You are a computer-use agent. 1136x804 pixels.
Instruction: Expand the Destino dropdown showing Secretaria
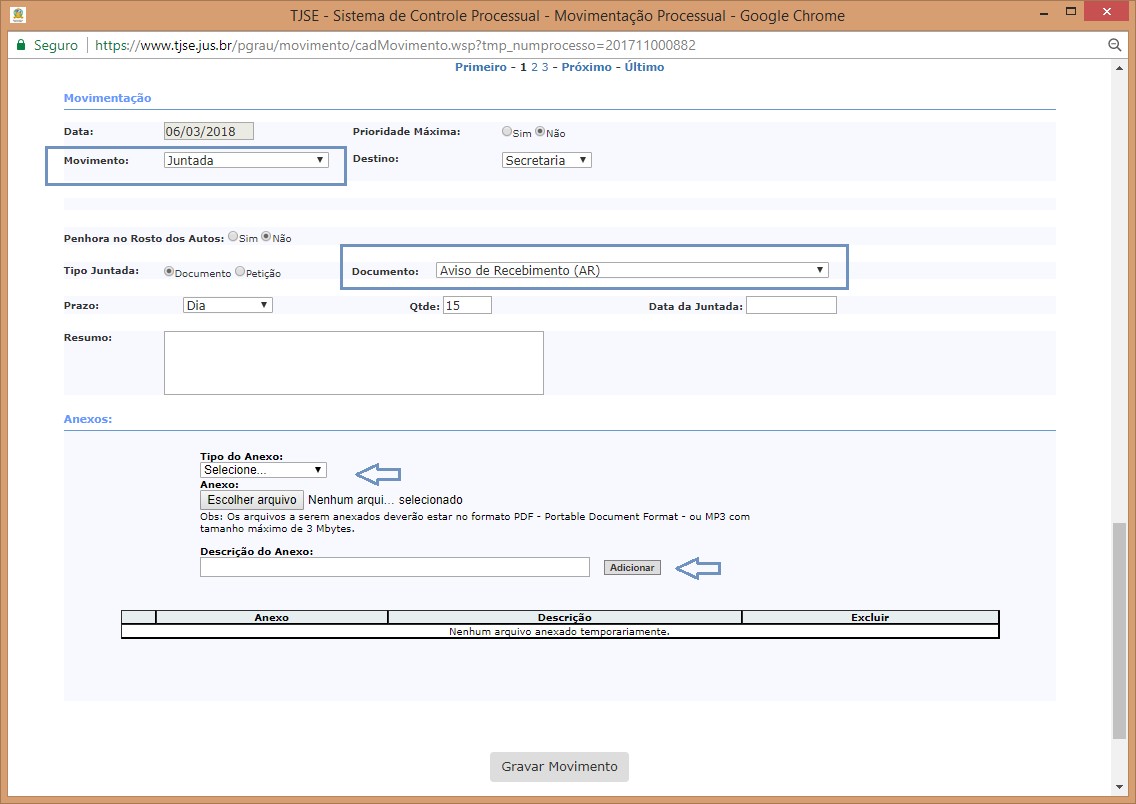(x=546, y=160)
